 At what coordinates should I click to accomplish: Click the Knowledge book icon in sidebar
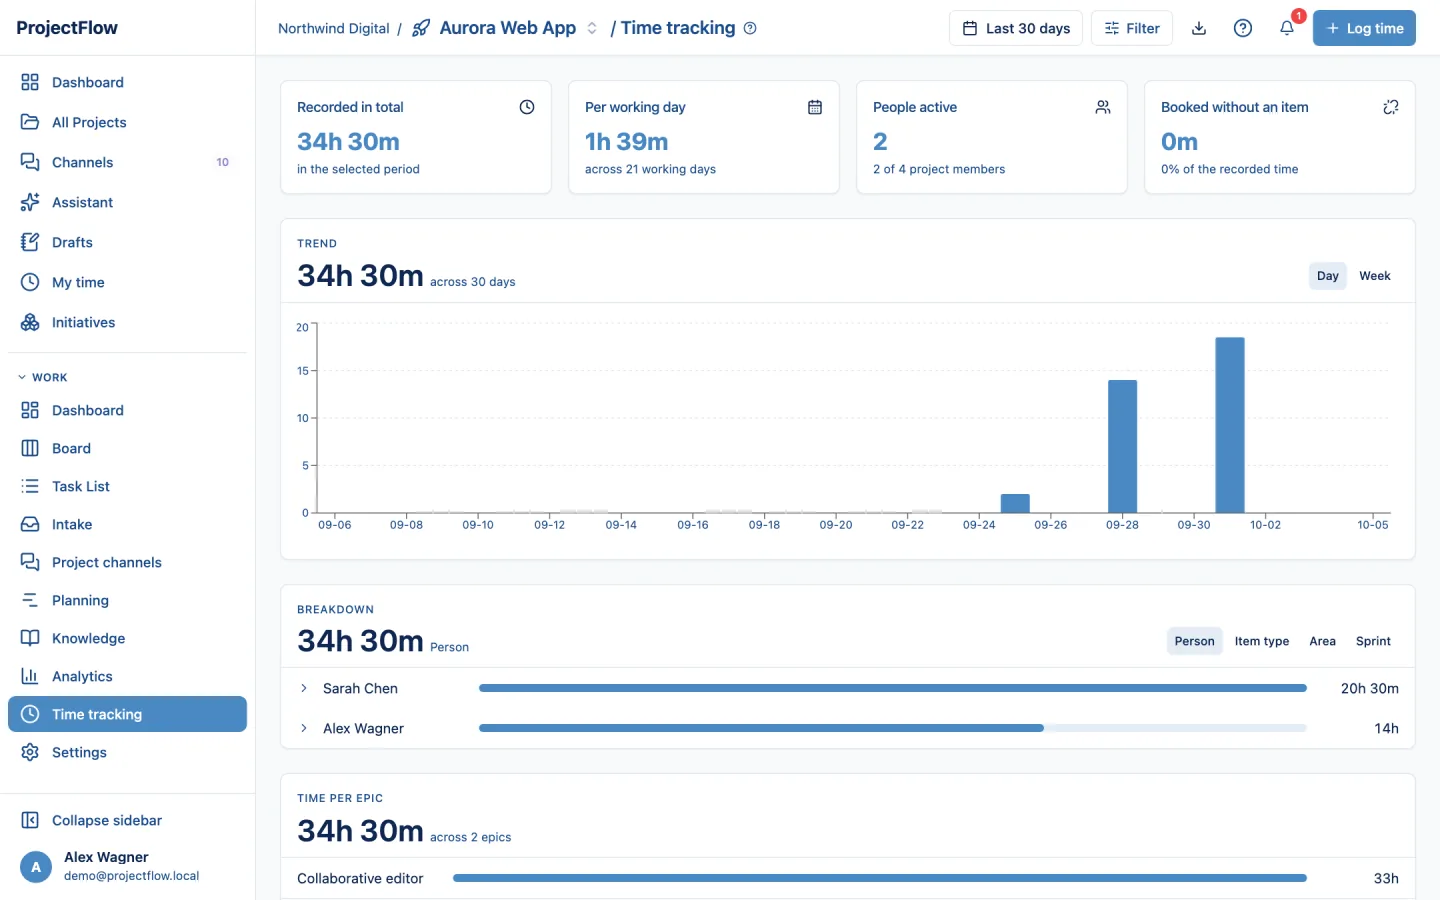click(30, 638)
